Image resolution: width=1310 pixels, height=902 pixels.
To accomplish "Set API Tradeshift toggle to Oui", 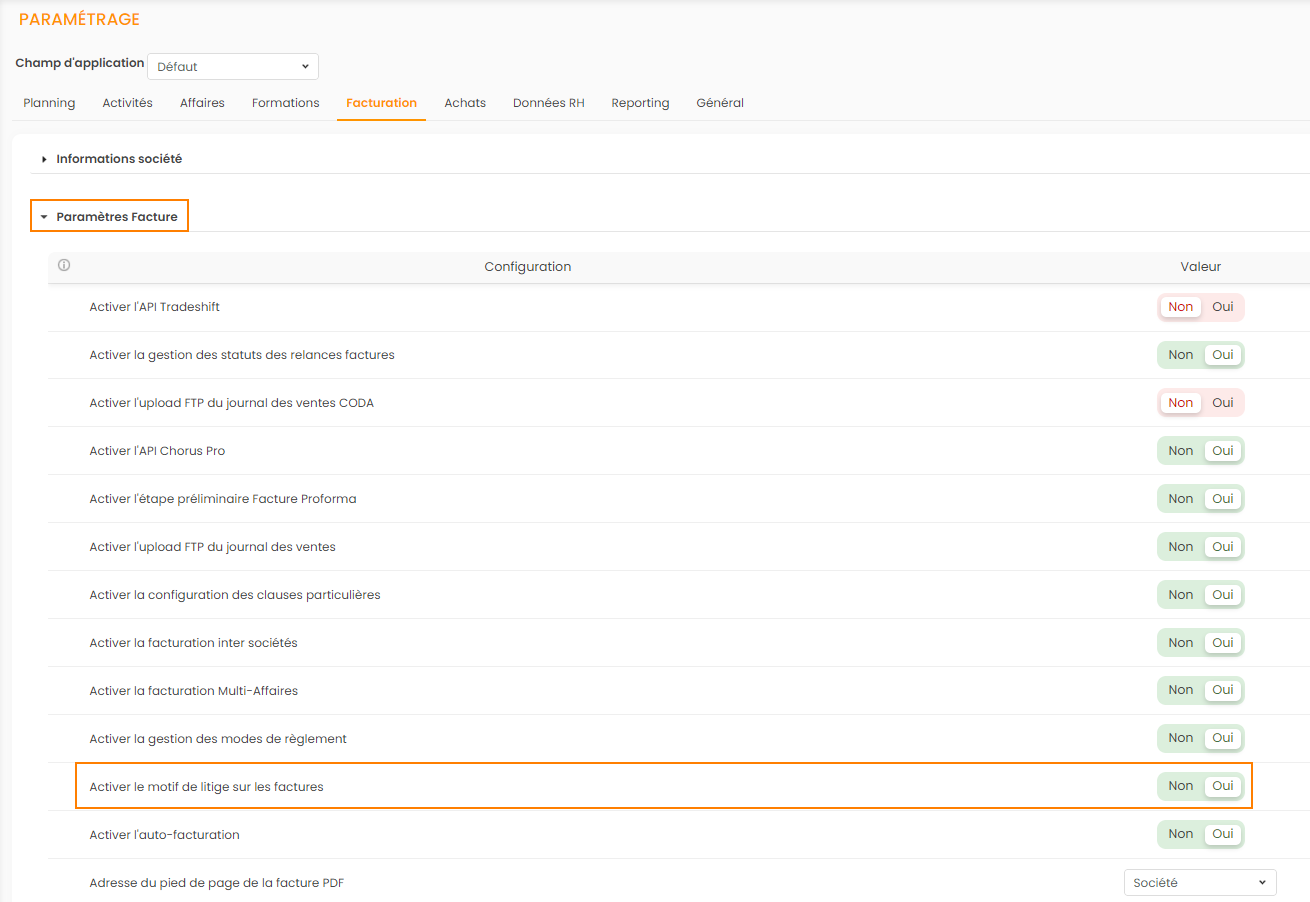I will 1222,307.
